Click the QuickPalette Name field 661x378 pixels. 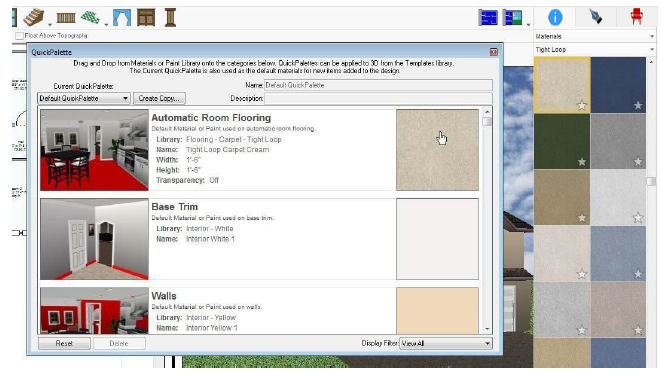click(x=378, y=85)
